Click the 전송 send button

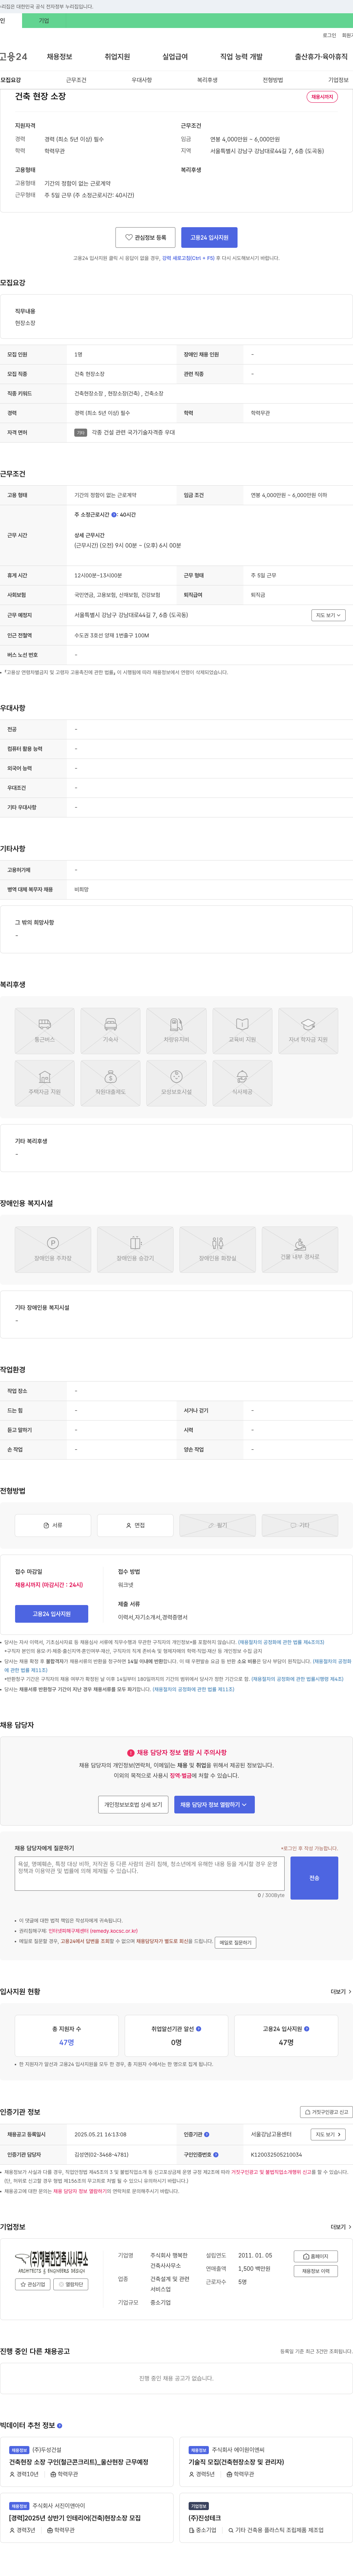[314, 1878]
